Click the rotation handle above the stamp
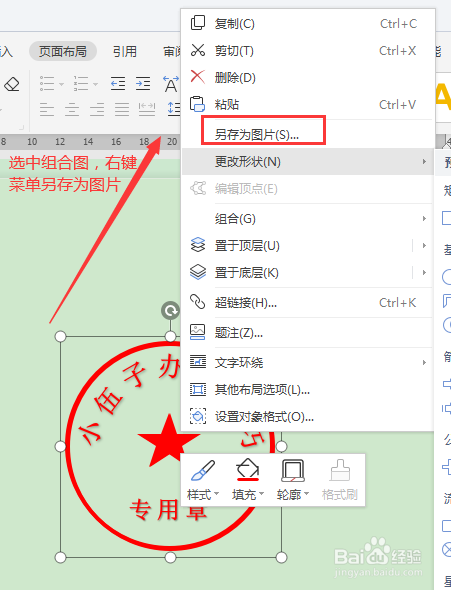Image resolution: width=451 pixels, height=590 pixels. click(170, 311)
